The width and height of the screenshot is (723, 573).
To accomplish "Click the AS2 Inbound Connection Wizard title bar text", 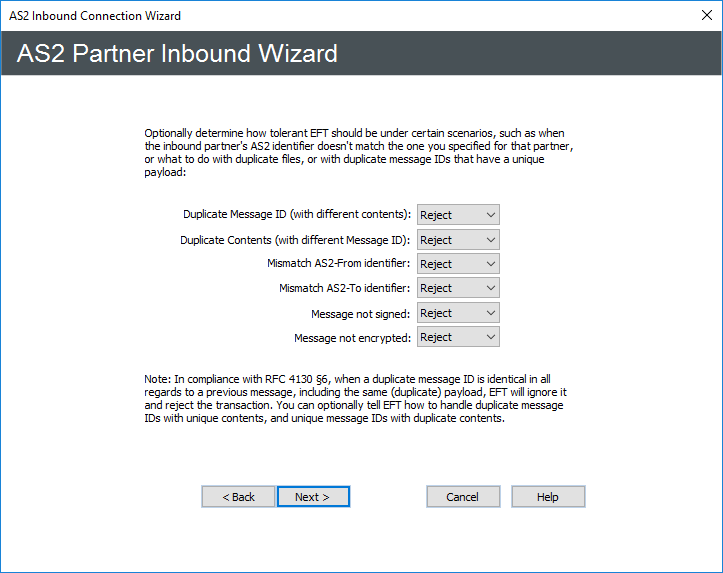I will point(96,16).
